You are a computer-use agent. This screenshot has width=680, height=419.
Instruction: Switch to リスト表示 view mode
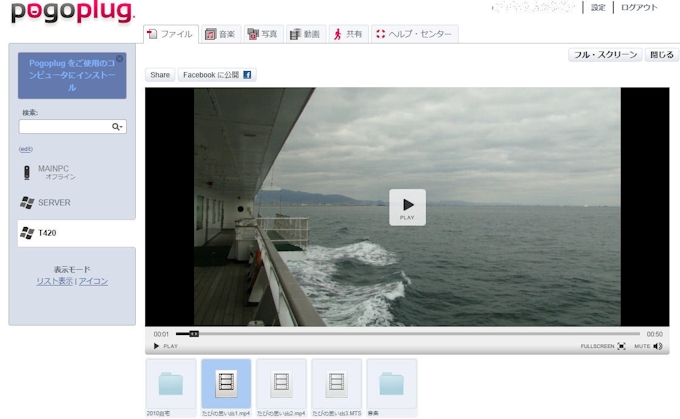[54, 281]
